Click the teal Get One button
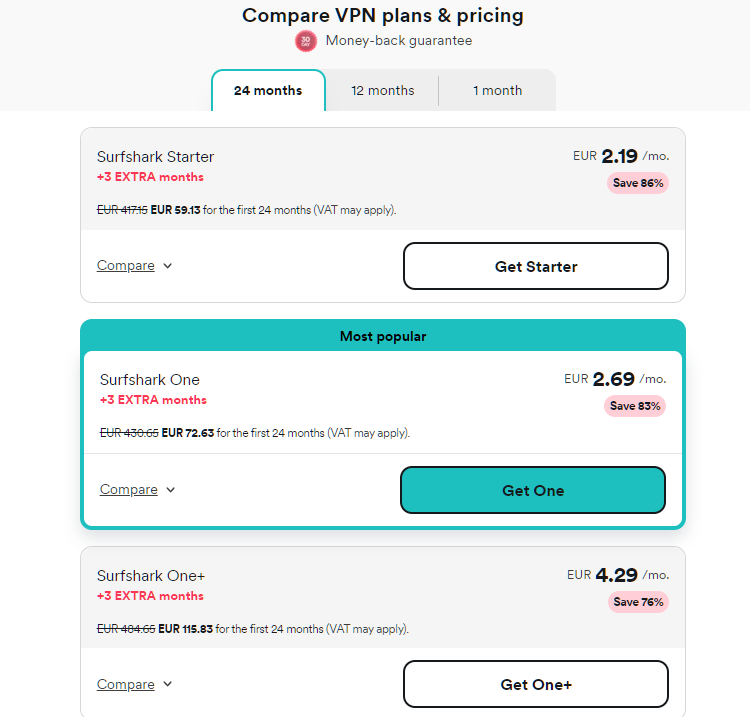The image size is (750, 717). click(533, 490)
